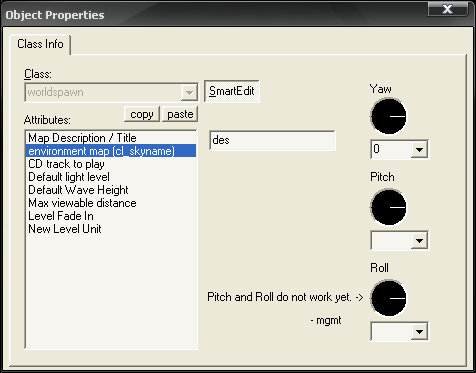Click the value field containing des

(272, 140)
